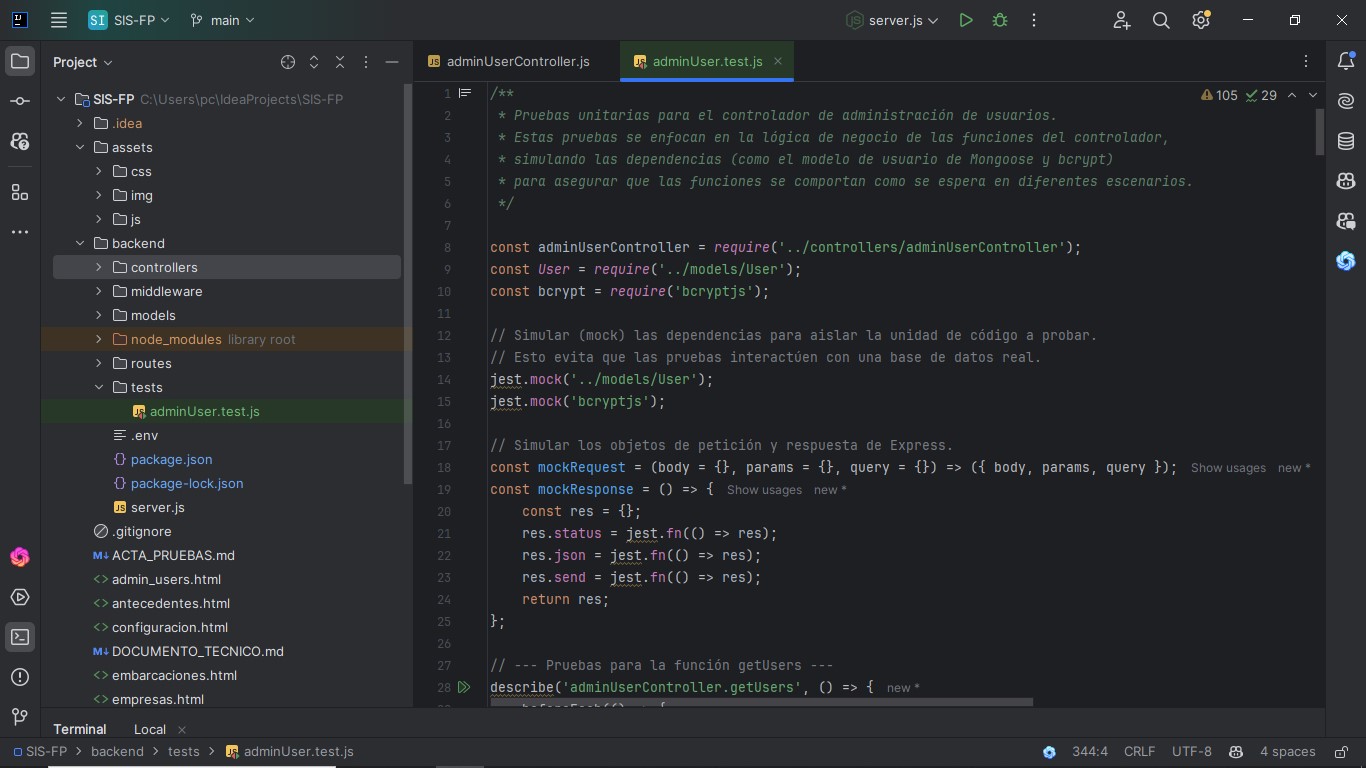Open the Database tool window
This screenshot has height=768, width=1366.
pyautogui.click(x=1346, y=141)
